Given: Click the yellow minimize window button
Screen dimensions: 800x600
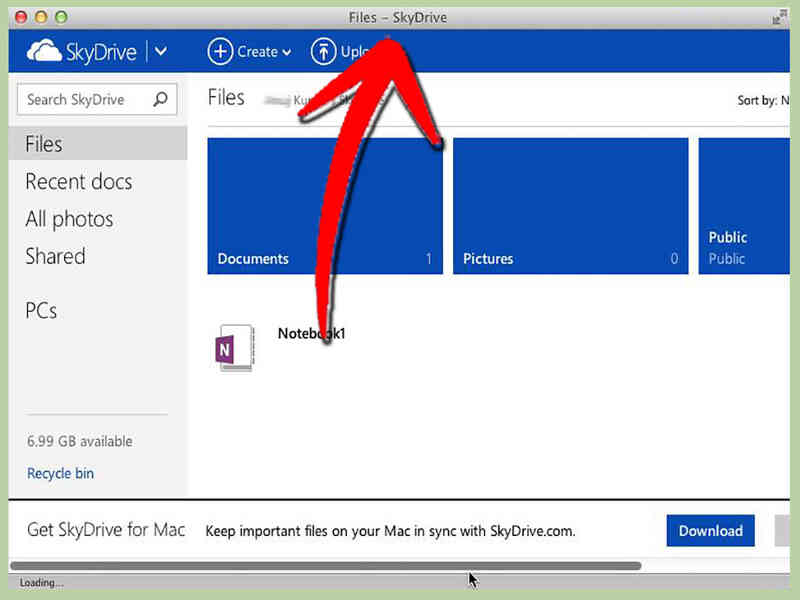Looking at the screenshot, I should pos(41,17).
